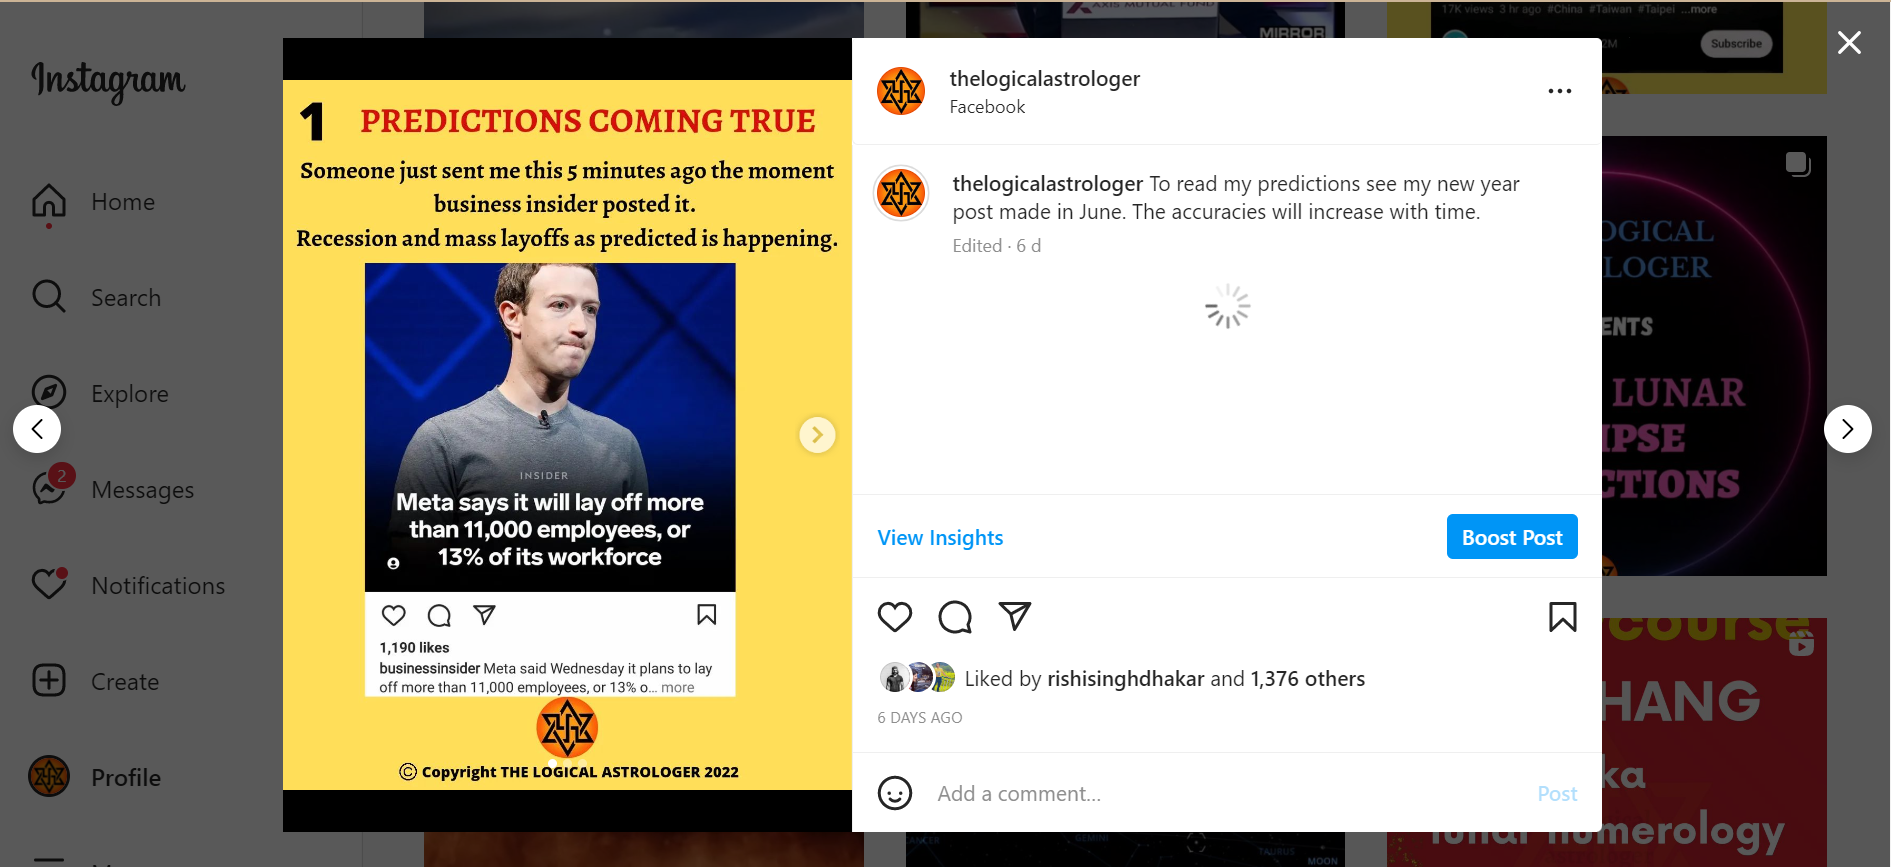Save the post with bookmark icon
The image size is (1891, 867).
[x=1563, y=617]
